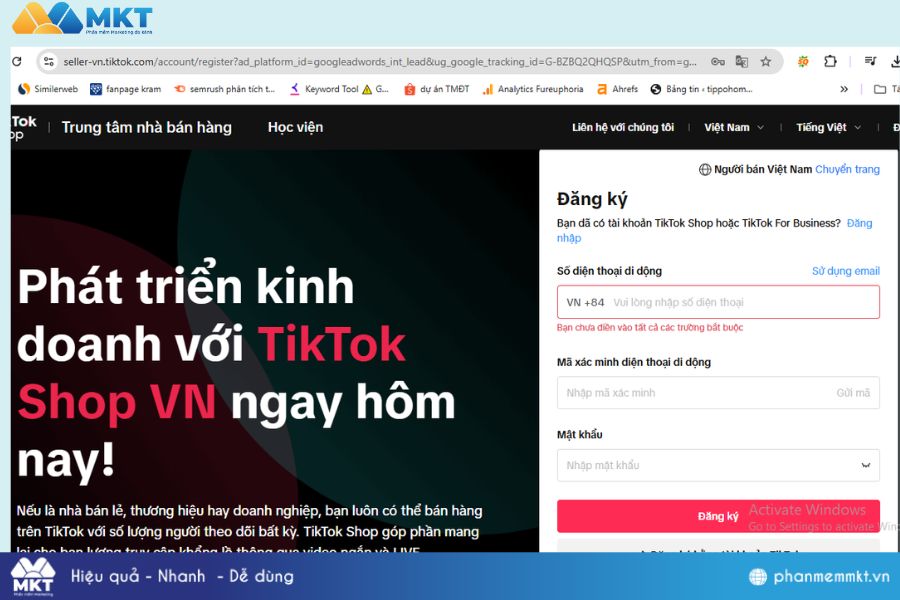Toggle password visibility eye icon
The height and width of the screenshot is (600, 900).
point(866,465)
